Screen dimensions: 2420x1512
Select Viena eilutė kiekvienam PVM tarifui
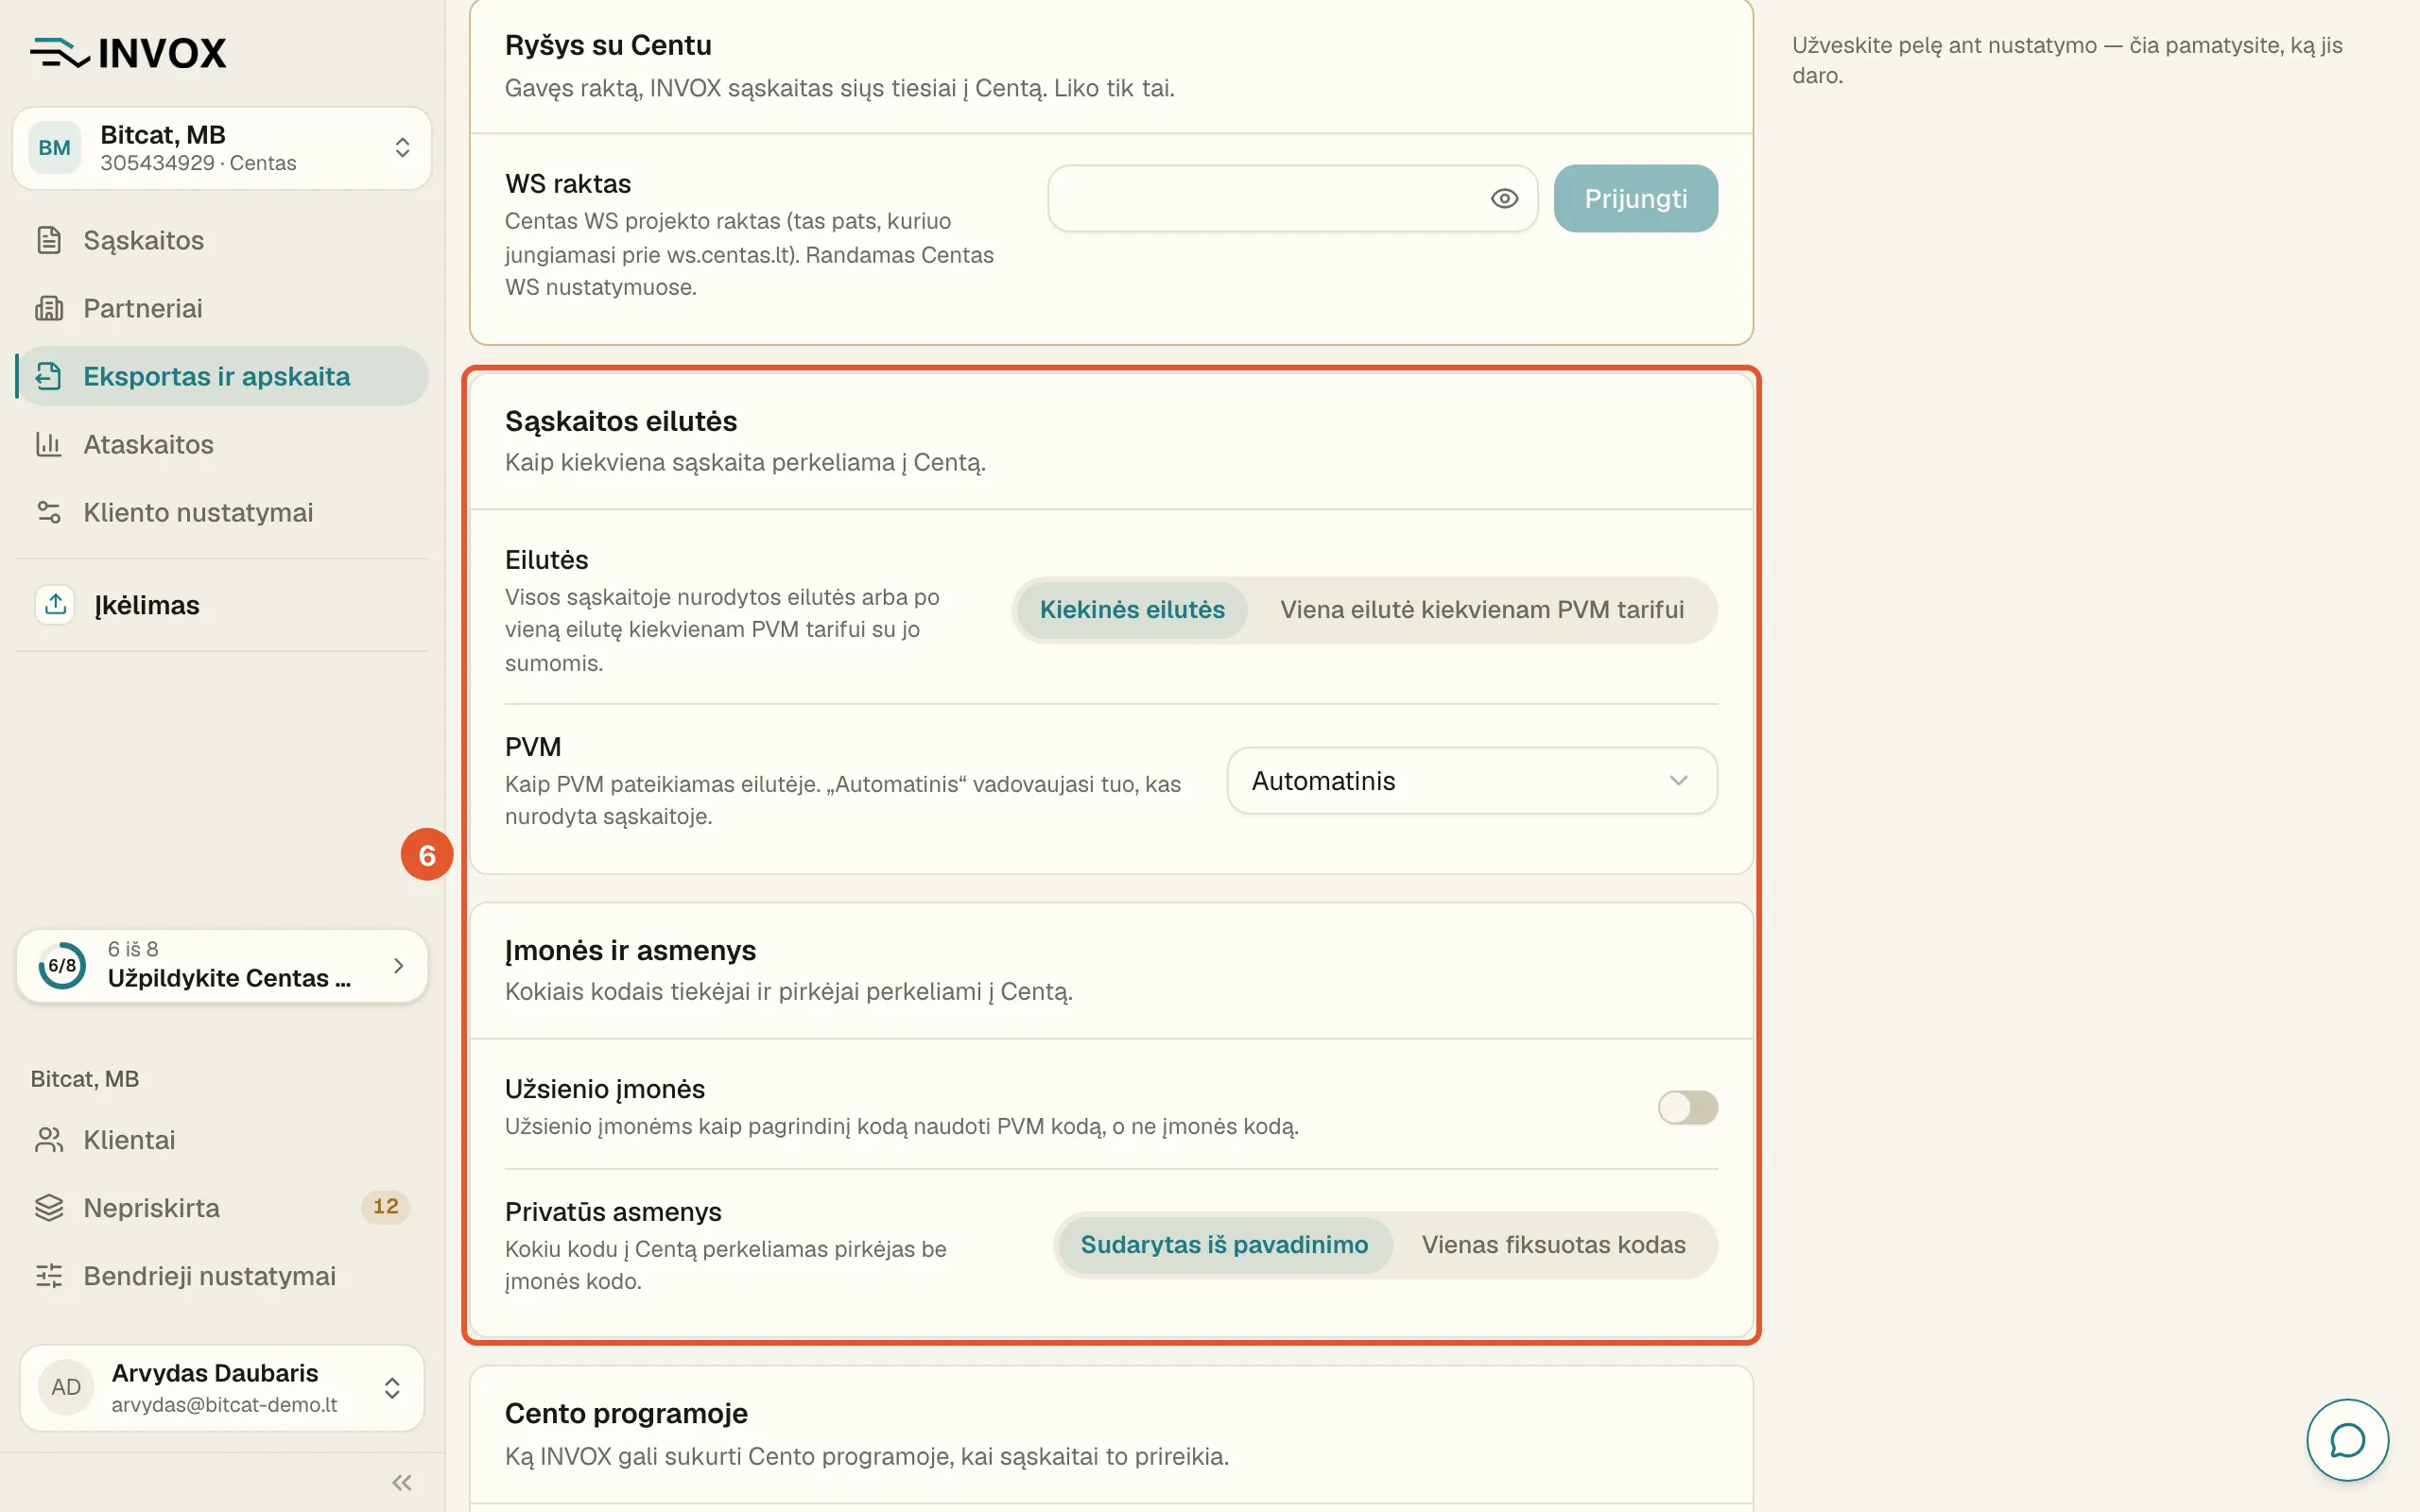(1482, 610)
